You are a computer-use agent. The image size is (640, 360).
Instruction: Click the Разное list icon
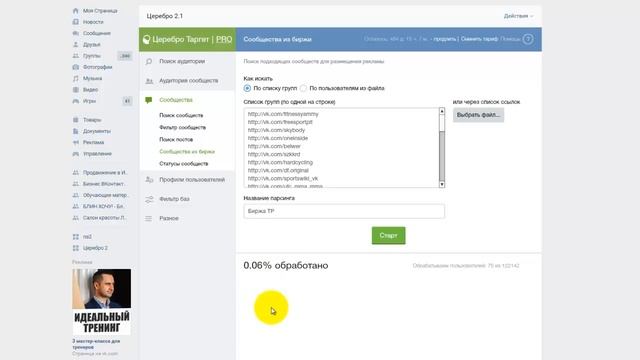click(x=149, y=218)
